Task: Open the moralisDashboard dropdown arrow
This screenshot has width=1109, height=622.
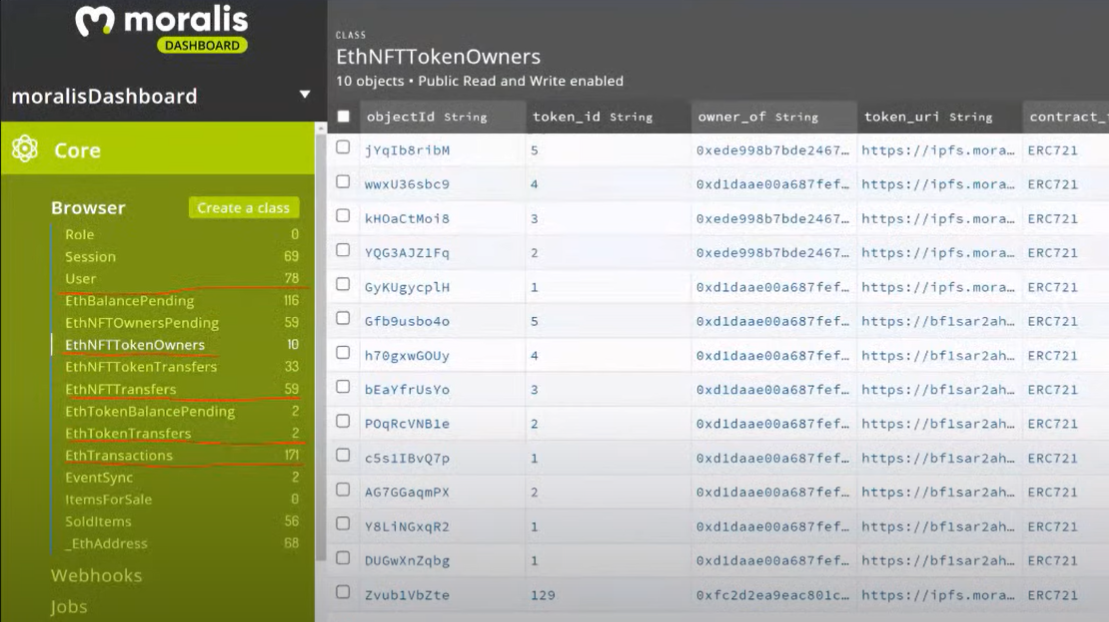Action: (305, 95)
